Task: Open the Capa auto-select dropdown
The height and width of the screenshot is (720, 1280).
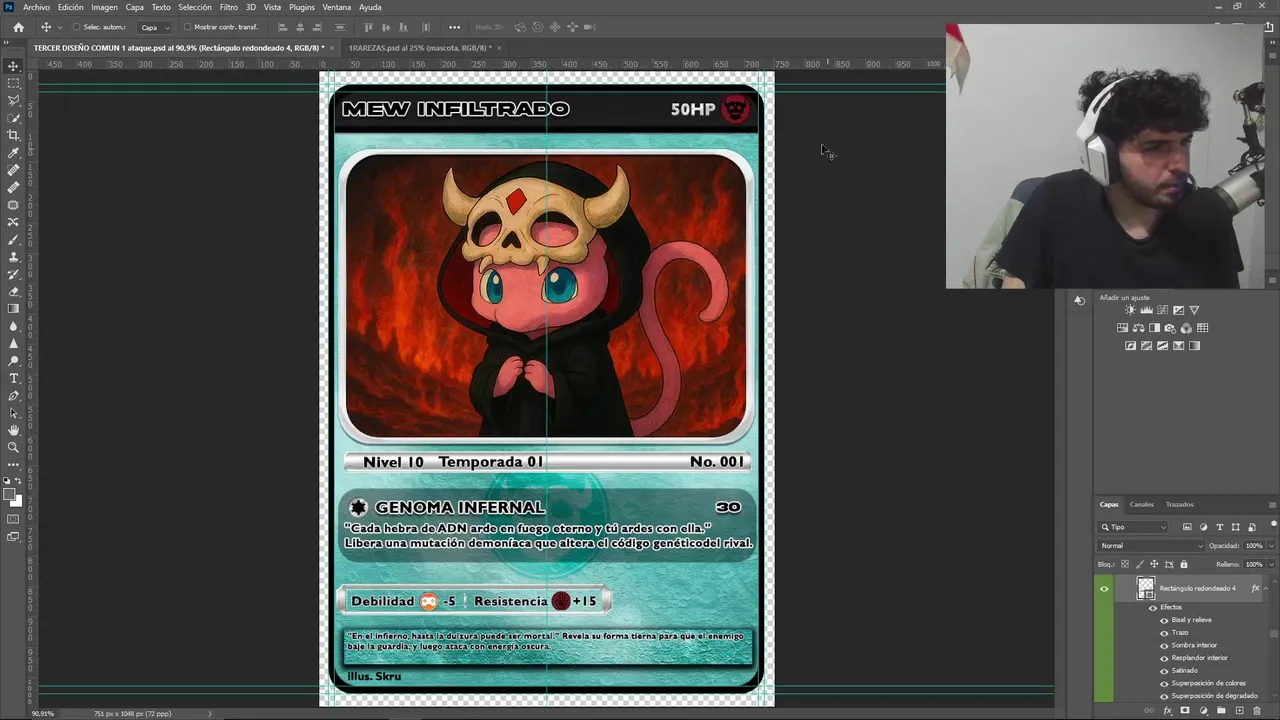Action: tap(153, 27)
